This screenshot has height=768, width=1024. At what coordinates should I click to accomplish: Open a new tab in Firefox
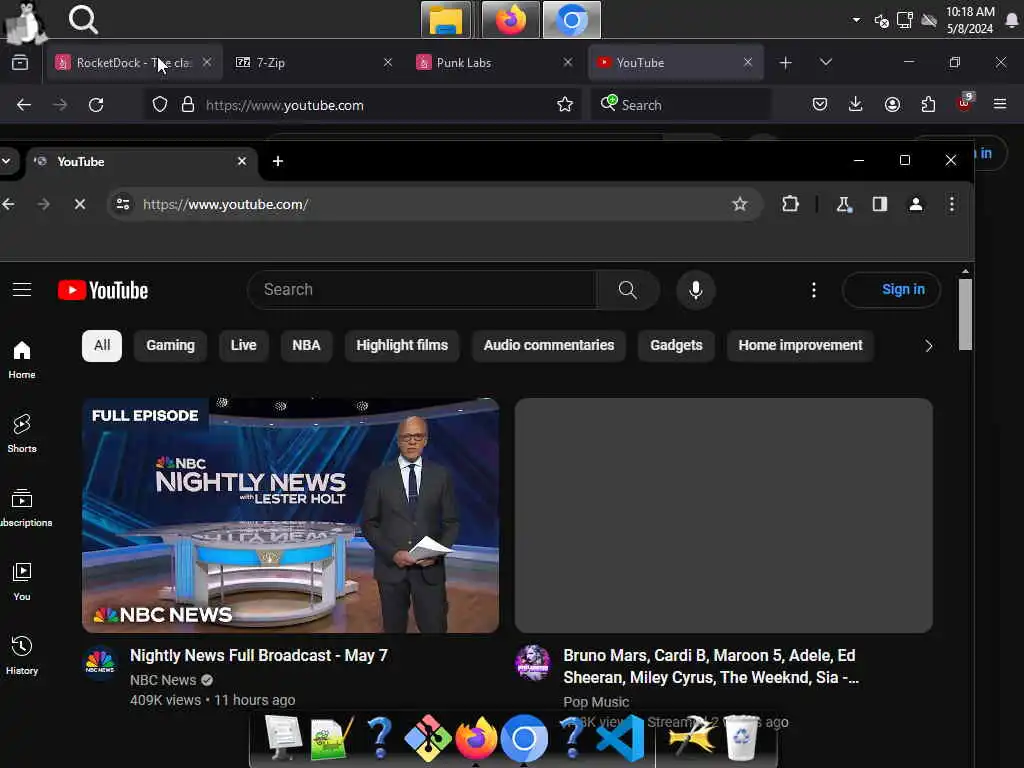pyautogui.click(x=786, y=63)
